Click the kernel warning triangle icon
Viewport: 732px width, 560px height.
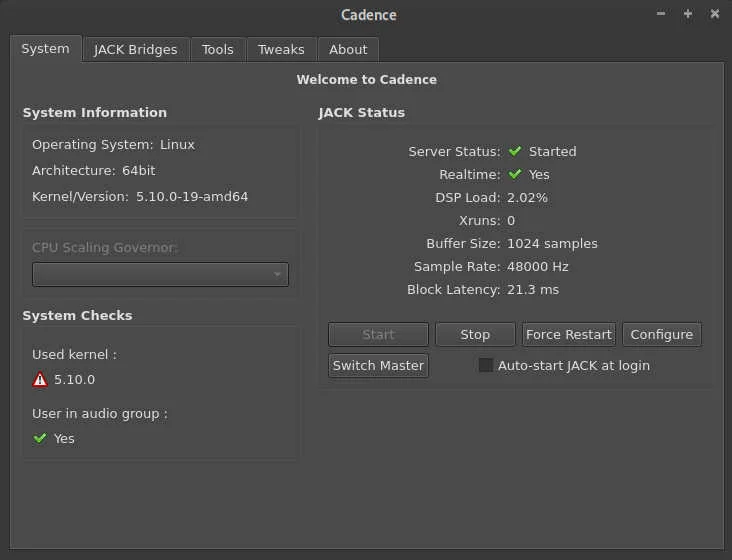click(40, 379)
